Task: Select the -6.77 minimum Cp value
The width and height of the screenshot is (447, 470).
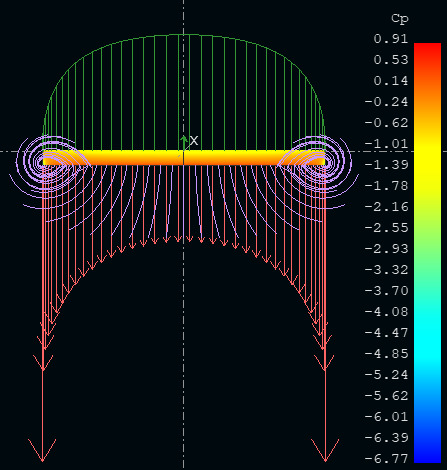Action: 386,458
